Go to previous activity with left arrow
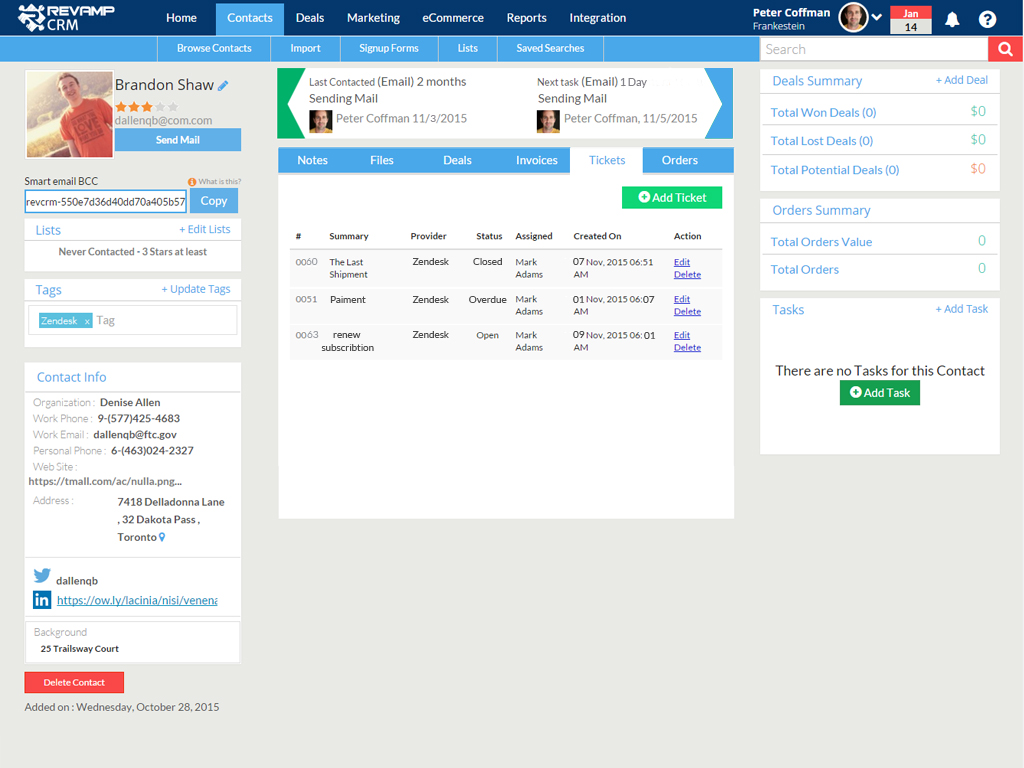The width and height of the screenshot is (1024, 768). click(293, 103)
